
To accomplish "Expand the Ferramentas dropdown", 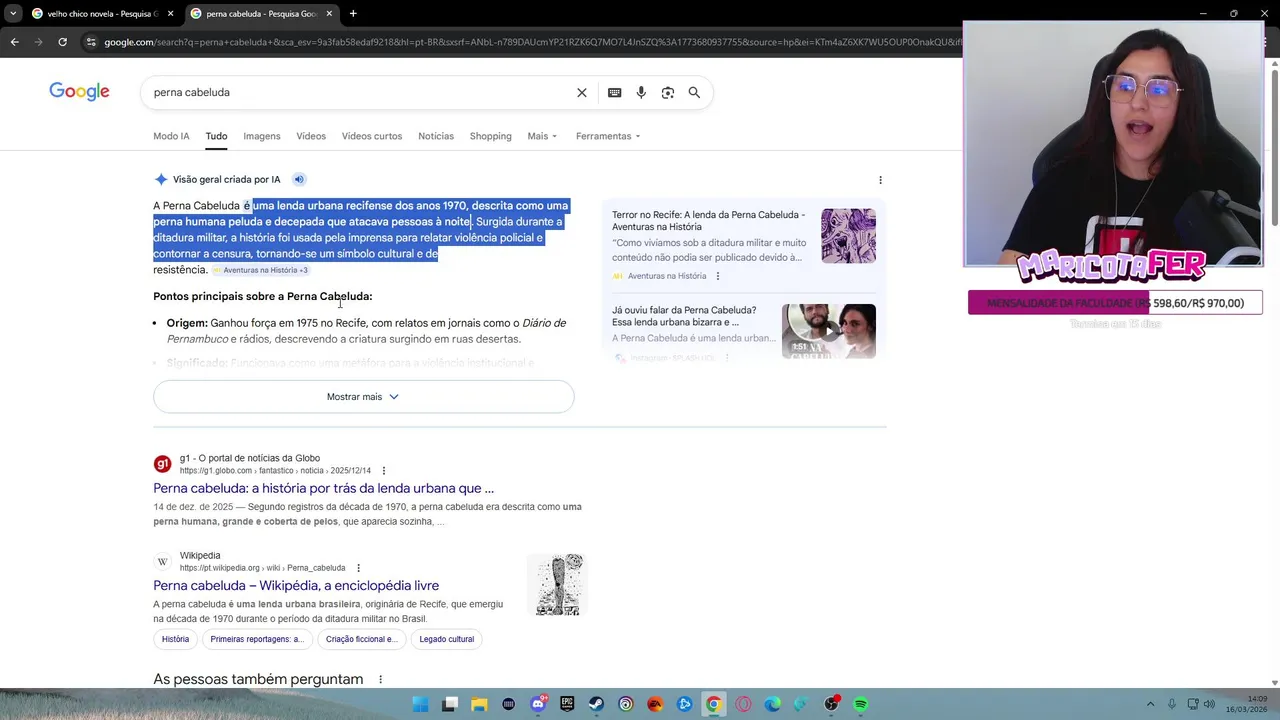I will click(x=608, y=136).
